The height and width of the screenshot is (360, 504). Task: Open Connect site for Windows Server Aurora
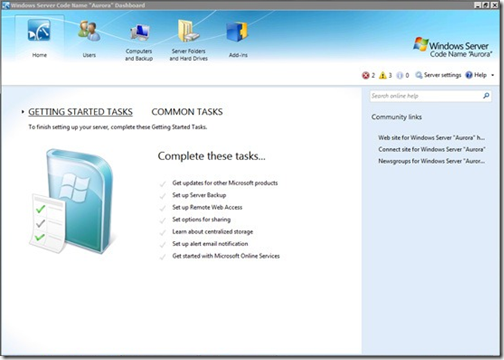(432, 149)
